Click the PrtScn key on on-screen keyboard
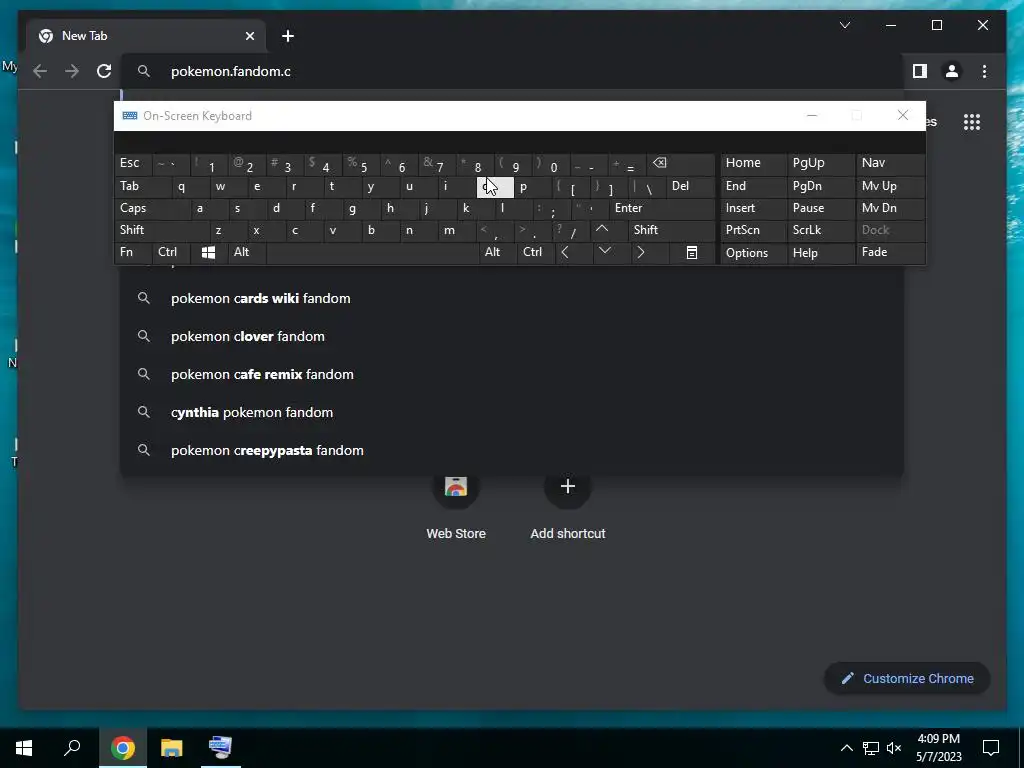Screen dimensions: 1024x768 [x=753, y=230]
